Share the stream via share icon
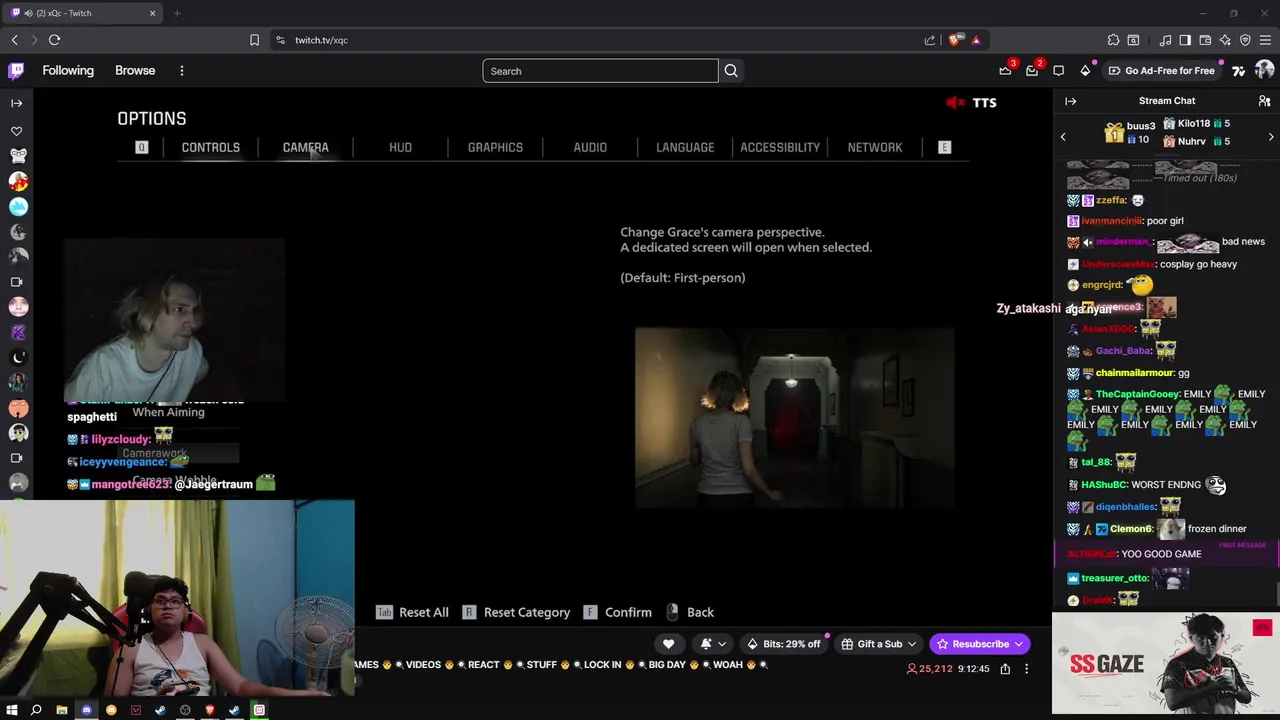The height and width of the screenshot is (720, 1280). coord(1005,669)
